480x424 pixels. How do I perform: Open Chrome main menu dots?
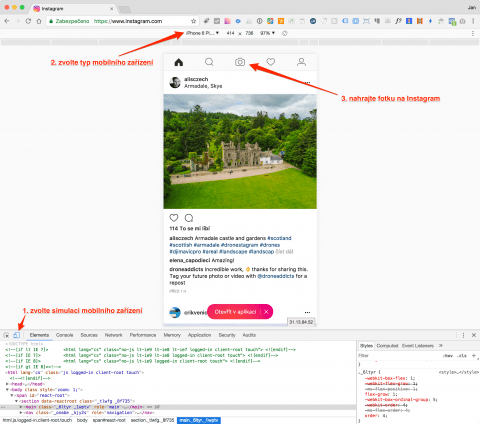pos(473,21)
